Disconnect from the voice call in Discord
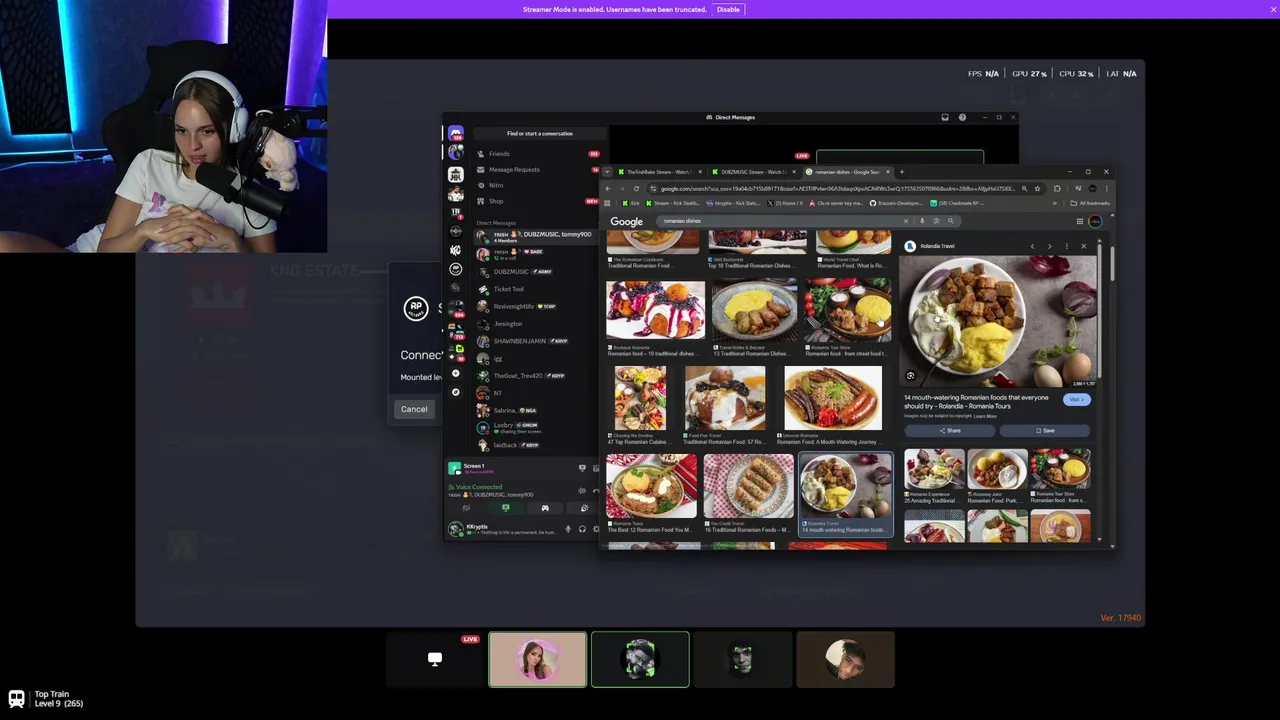This screenshot has width=1280, height=720. click(x=596, y=490)
